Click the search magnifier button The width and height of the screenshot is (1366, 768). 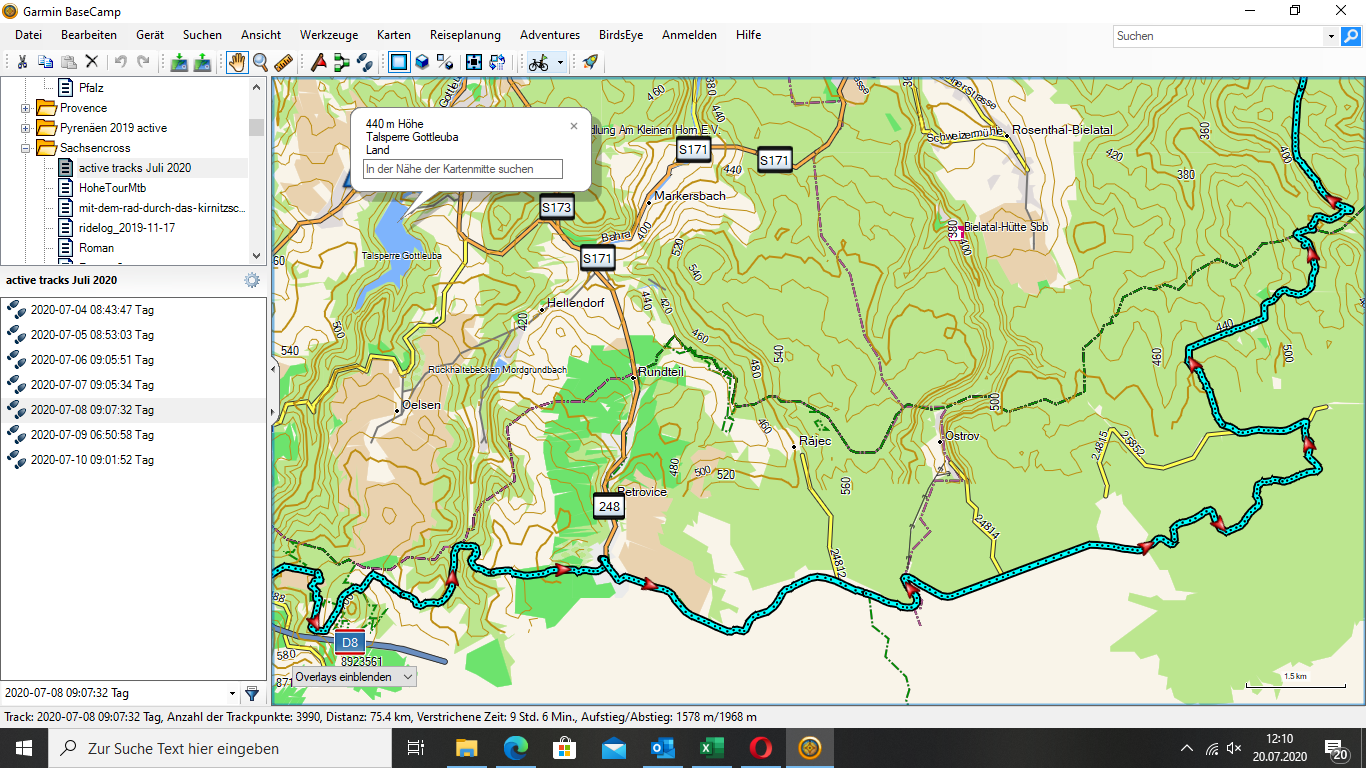tap(1351, 36)
